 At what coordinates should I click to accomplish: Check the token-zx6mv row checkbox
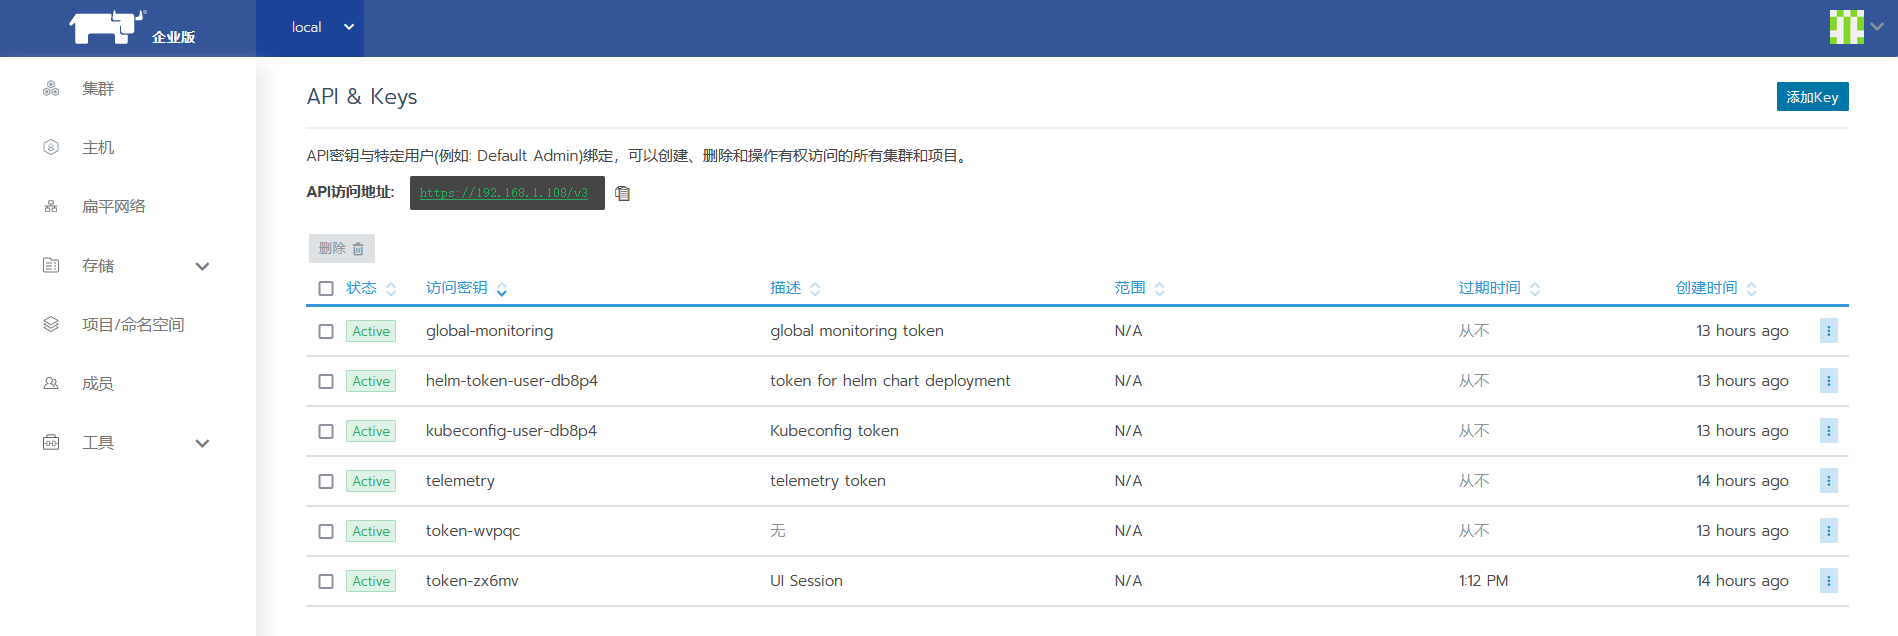pos(326,581)
